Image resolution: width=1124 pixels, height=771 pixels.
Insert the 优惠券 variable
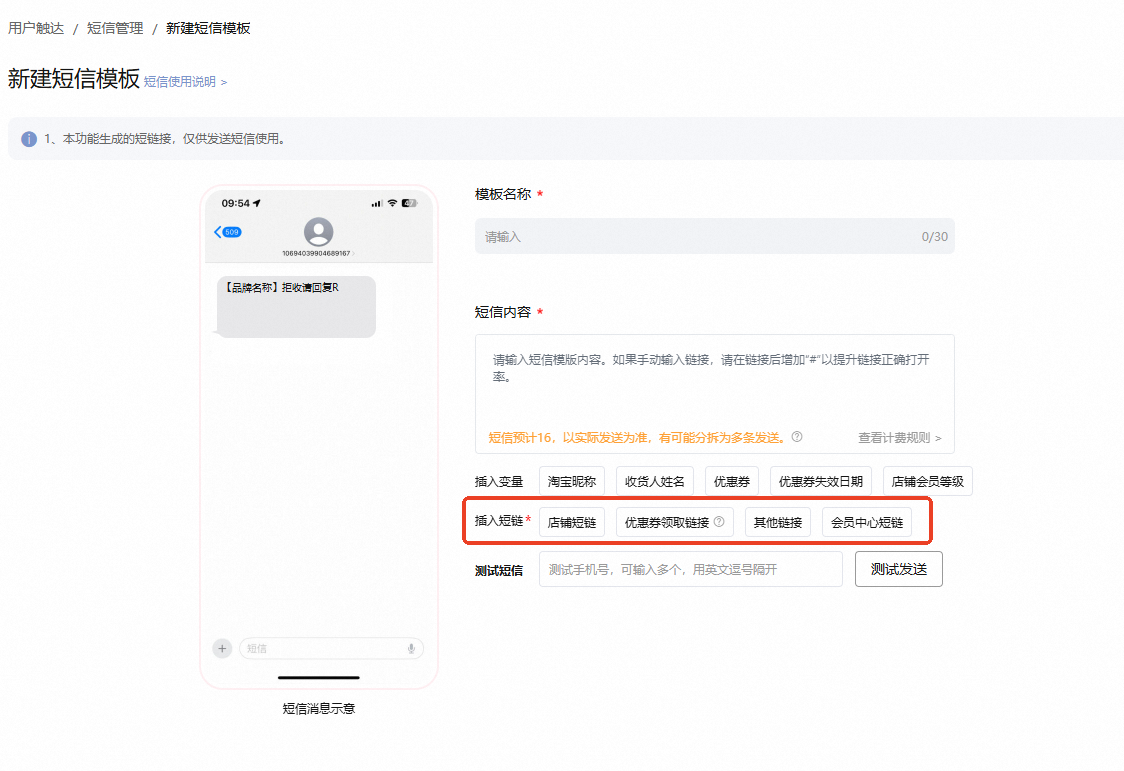(732, 482)
